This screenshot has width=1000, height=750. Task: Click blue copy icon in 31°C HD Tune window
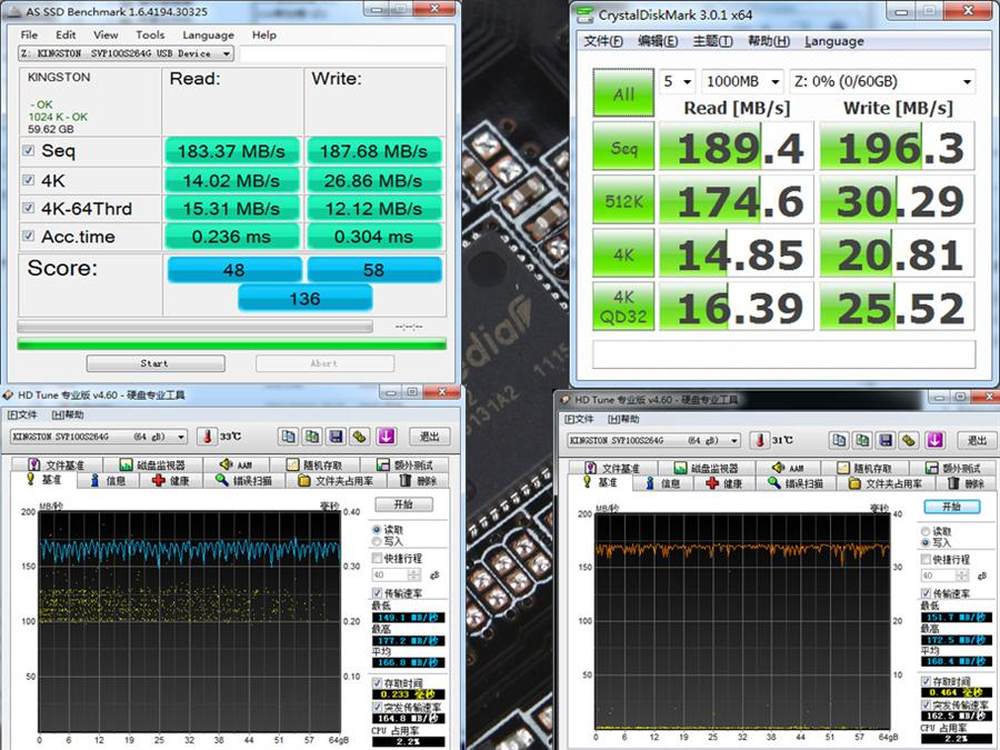coord(839,440)
